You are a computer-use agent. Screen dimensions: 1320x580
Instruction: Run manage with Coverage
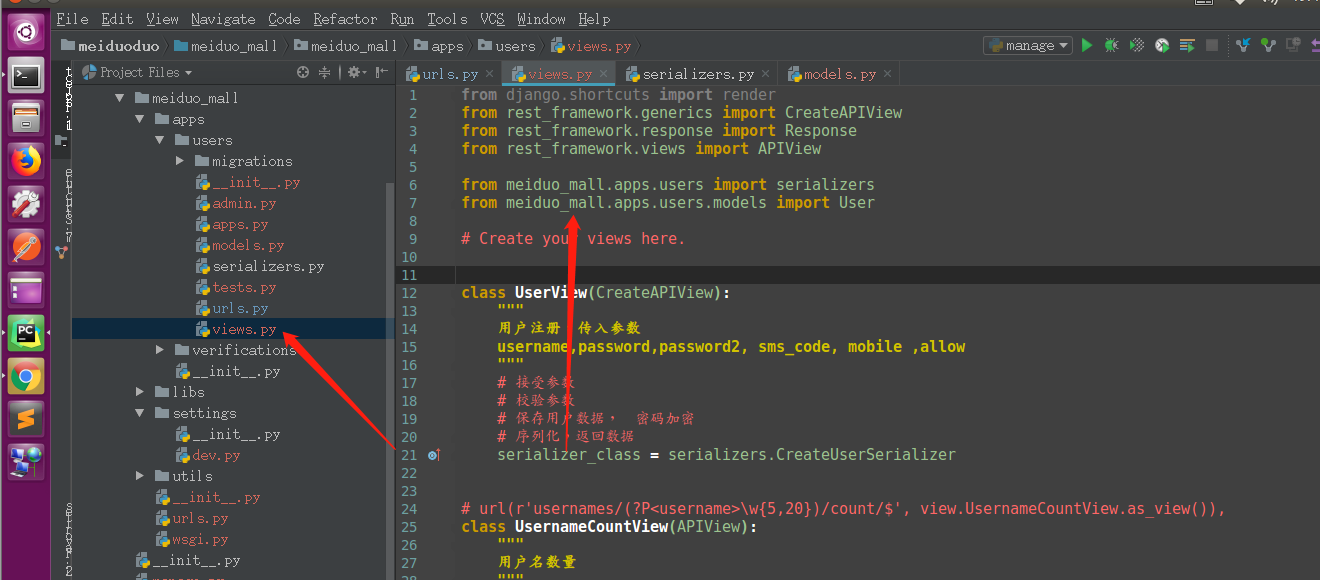1137,45
